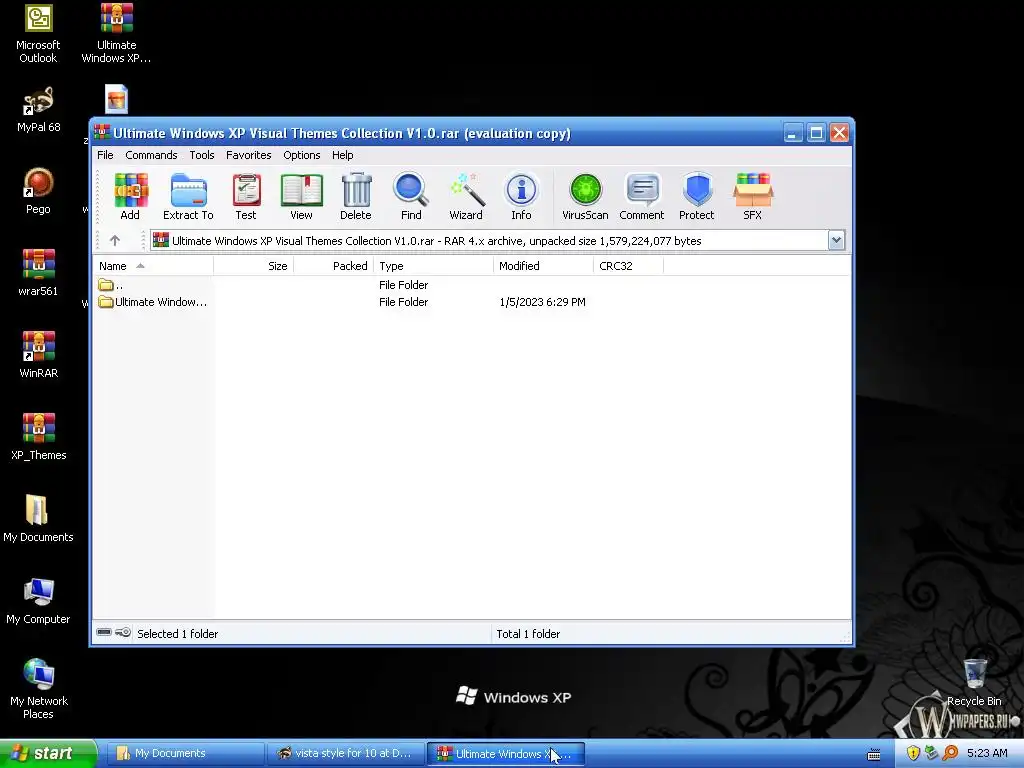Open Extract To from the toolbar
1024x768 pixels.
coord(188,196)
